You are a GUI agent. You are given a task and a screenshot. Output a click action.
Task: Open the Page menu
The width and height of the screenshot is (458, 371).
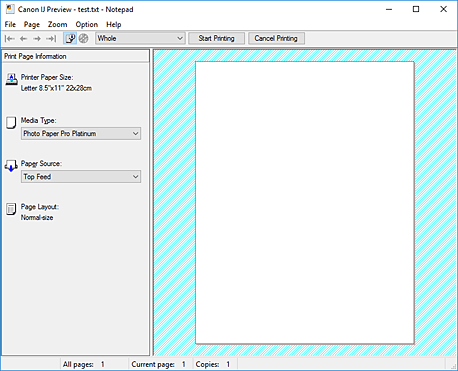(32, 24)
